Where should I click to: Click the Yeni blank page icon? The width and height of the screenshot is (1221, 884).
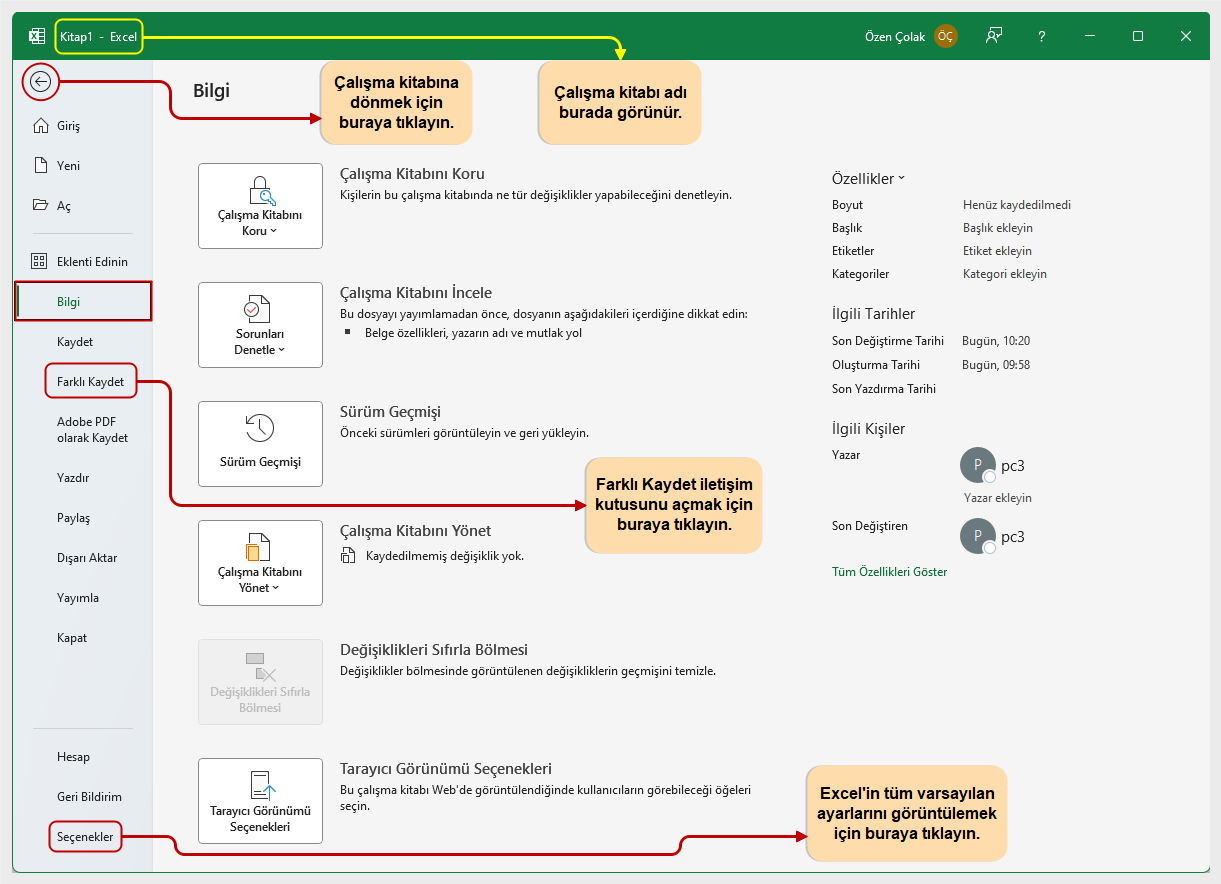40,165
